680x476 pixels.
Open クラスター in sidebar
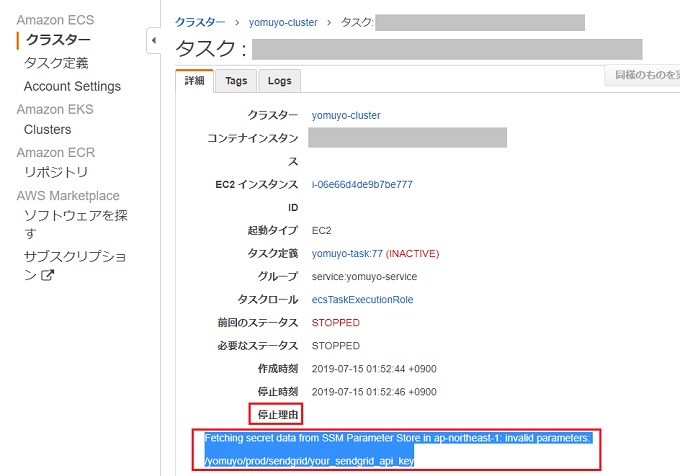[58, 40]
